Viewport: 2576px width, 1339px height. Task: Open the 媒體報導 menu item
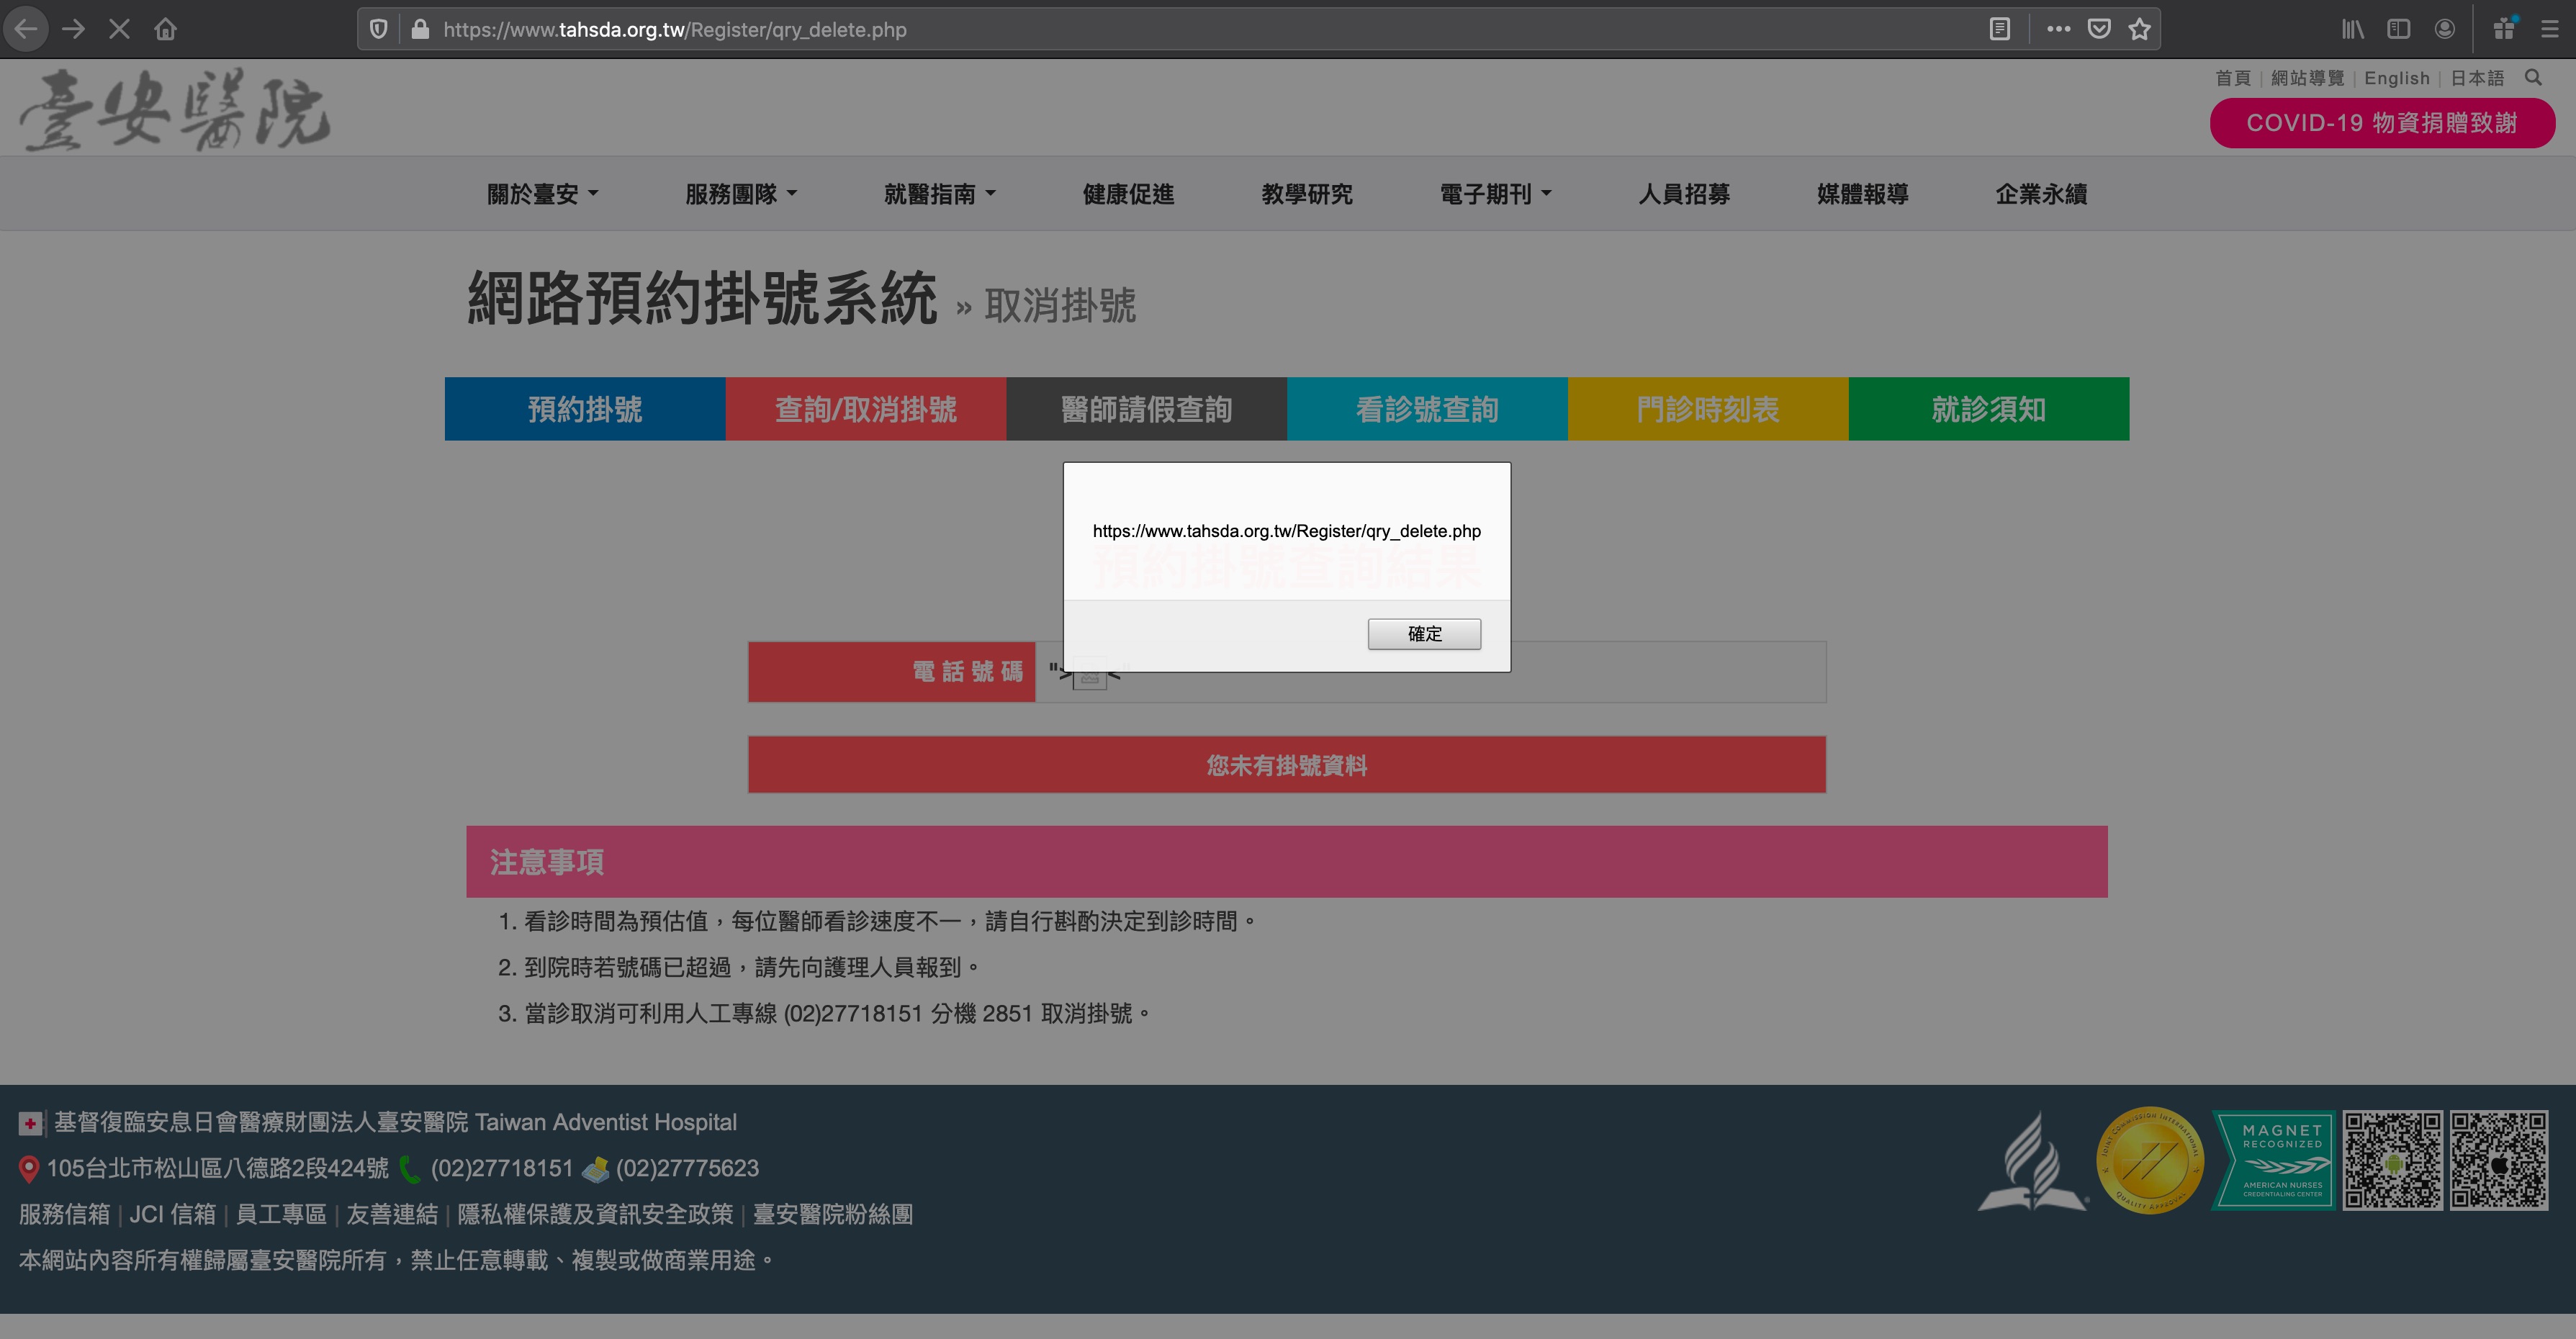1863,194
